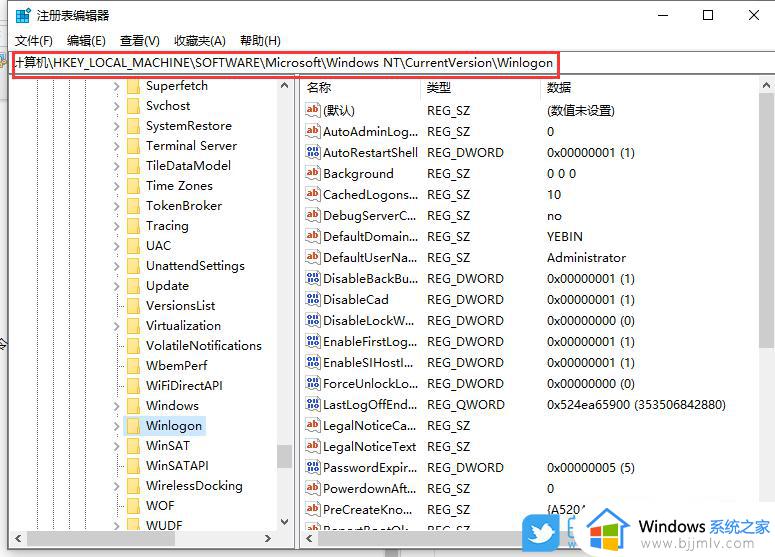Select the AutoAdminLog value name
775x557 pixels.
(370, 131)
